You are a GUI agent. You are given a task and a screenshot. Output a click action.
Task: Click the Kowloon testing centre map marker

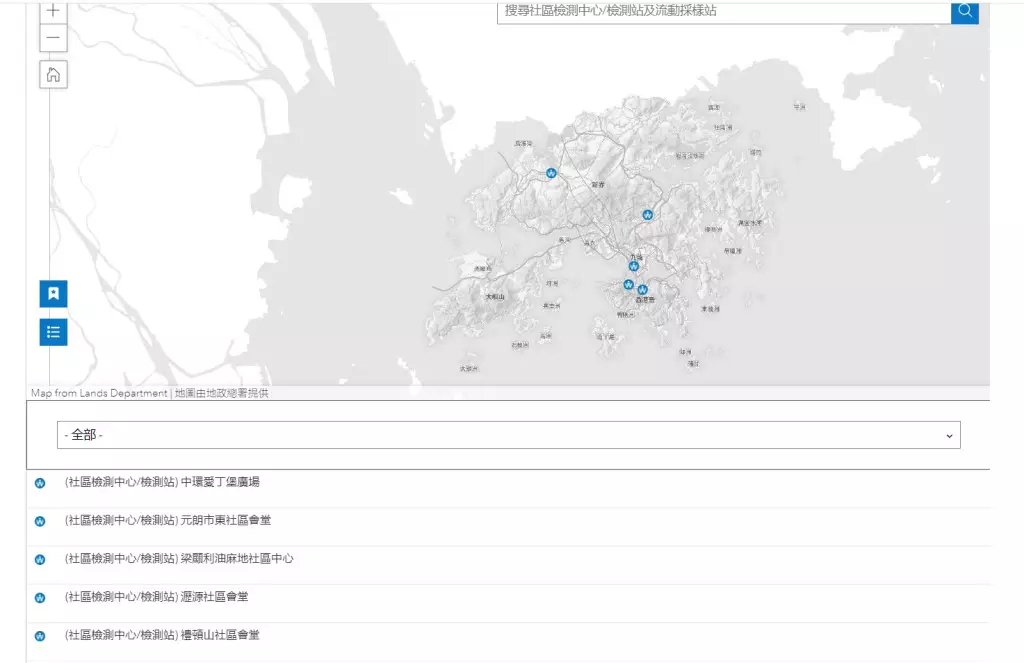tap(633, 266)
